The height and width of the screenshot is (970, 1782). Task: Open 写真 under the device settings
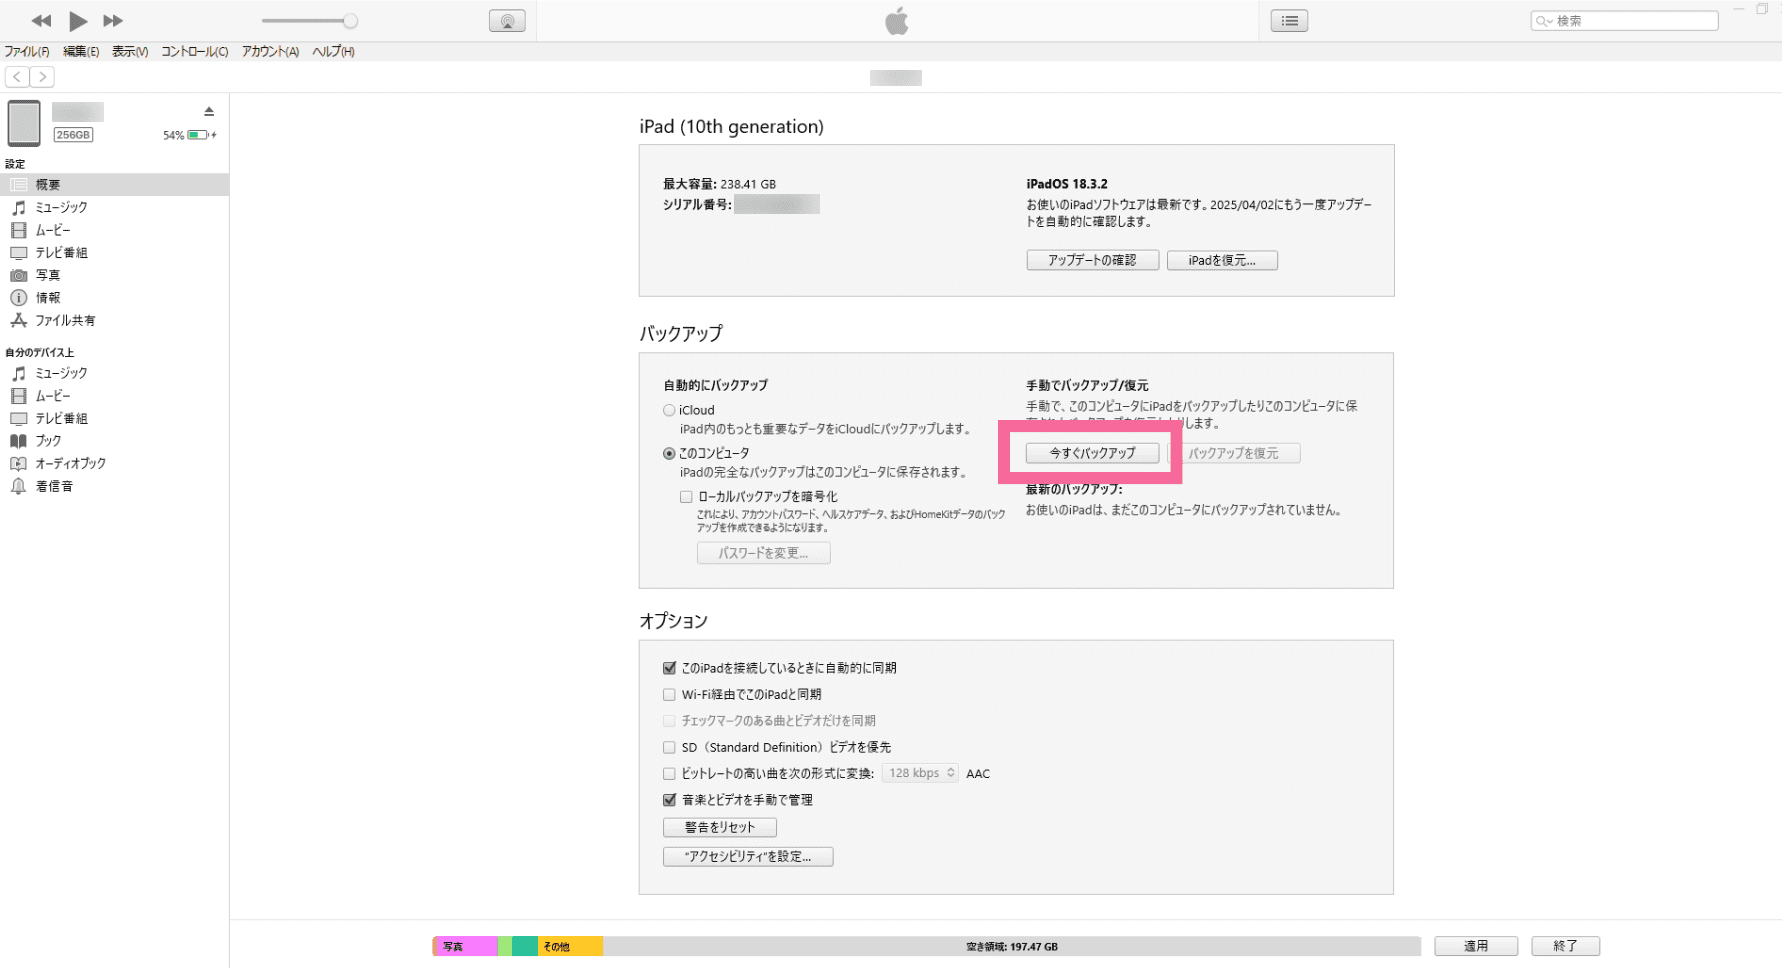click(48, 275)
